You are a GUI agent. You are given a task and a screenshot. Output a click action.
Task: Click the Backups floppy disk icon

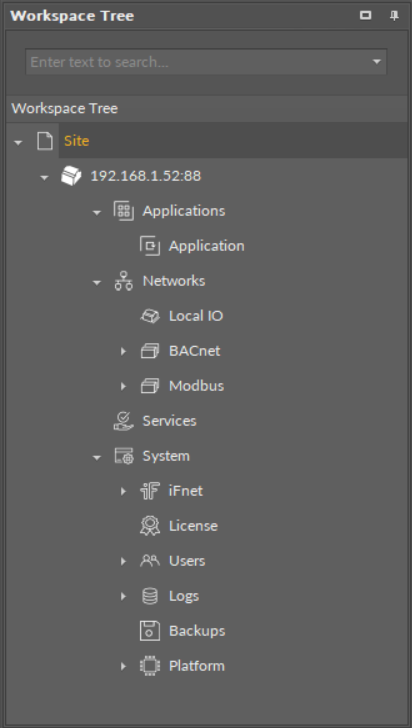coord(150,631)
